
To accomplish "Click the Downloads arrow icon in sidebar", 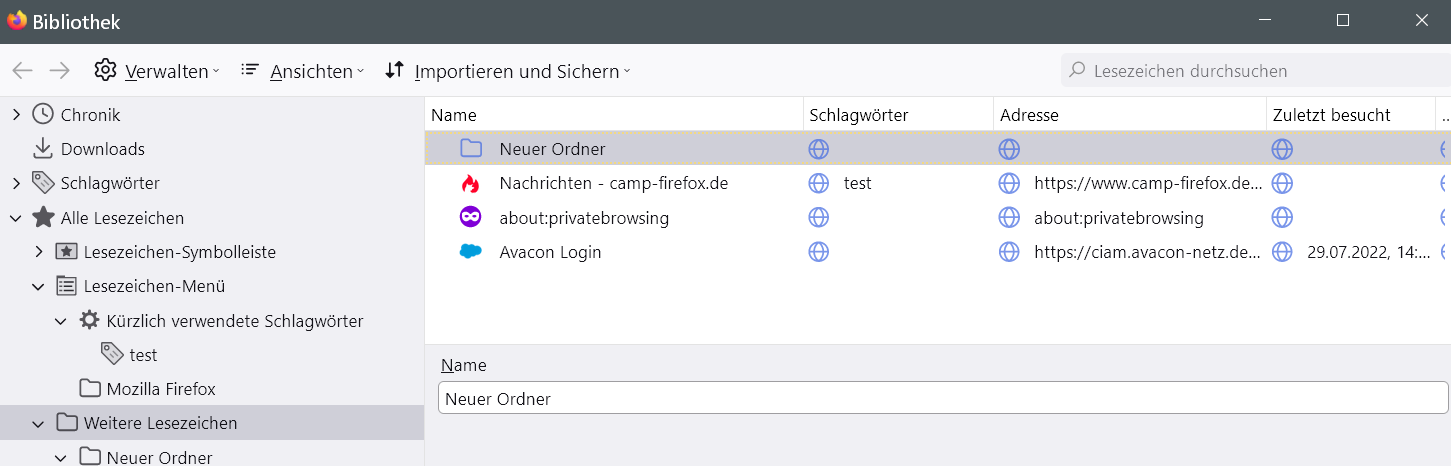I will 43,149.
